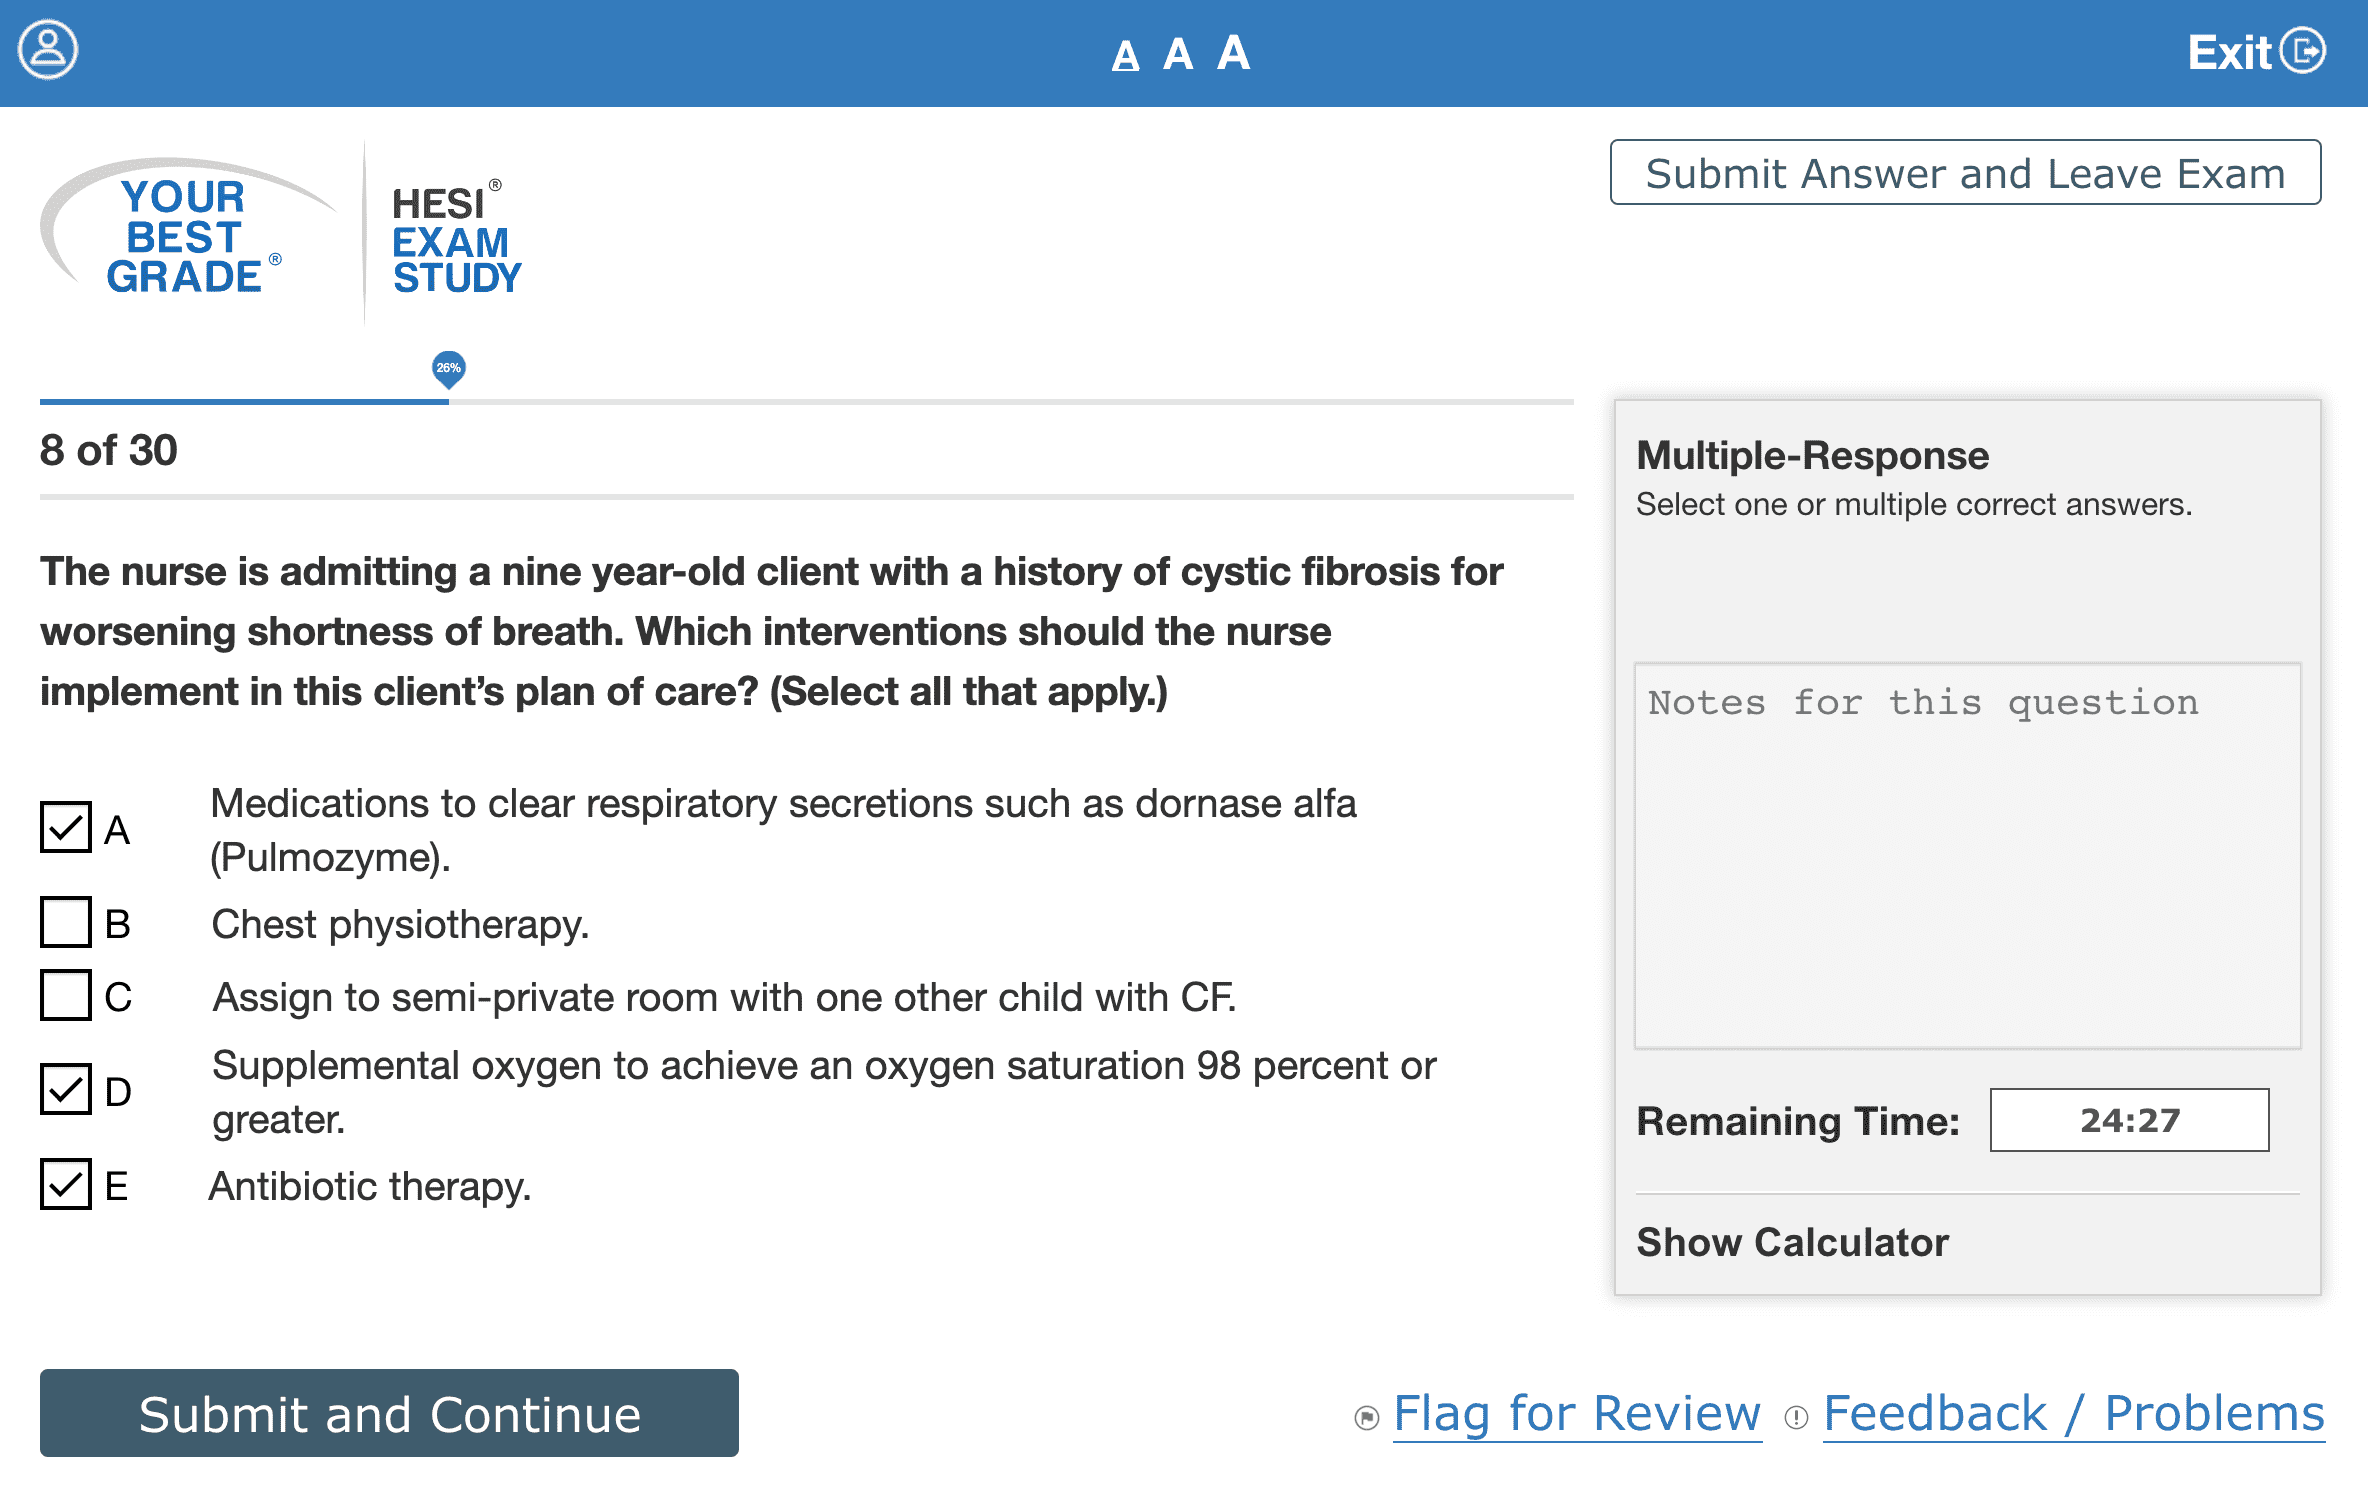Check option B Chest physiotherapy
The height and width of the screenshot is (1494, 2368).
[66, 922]
